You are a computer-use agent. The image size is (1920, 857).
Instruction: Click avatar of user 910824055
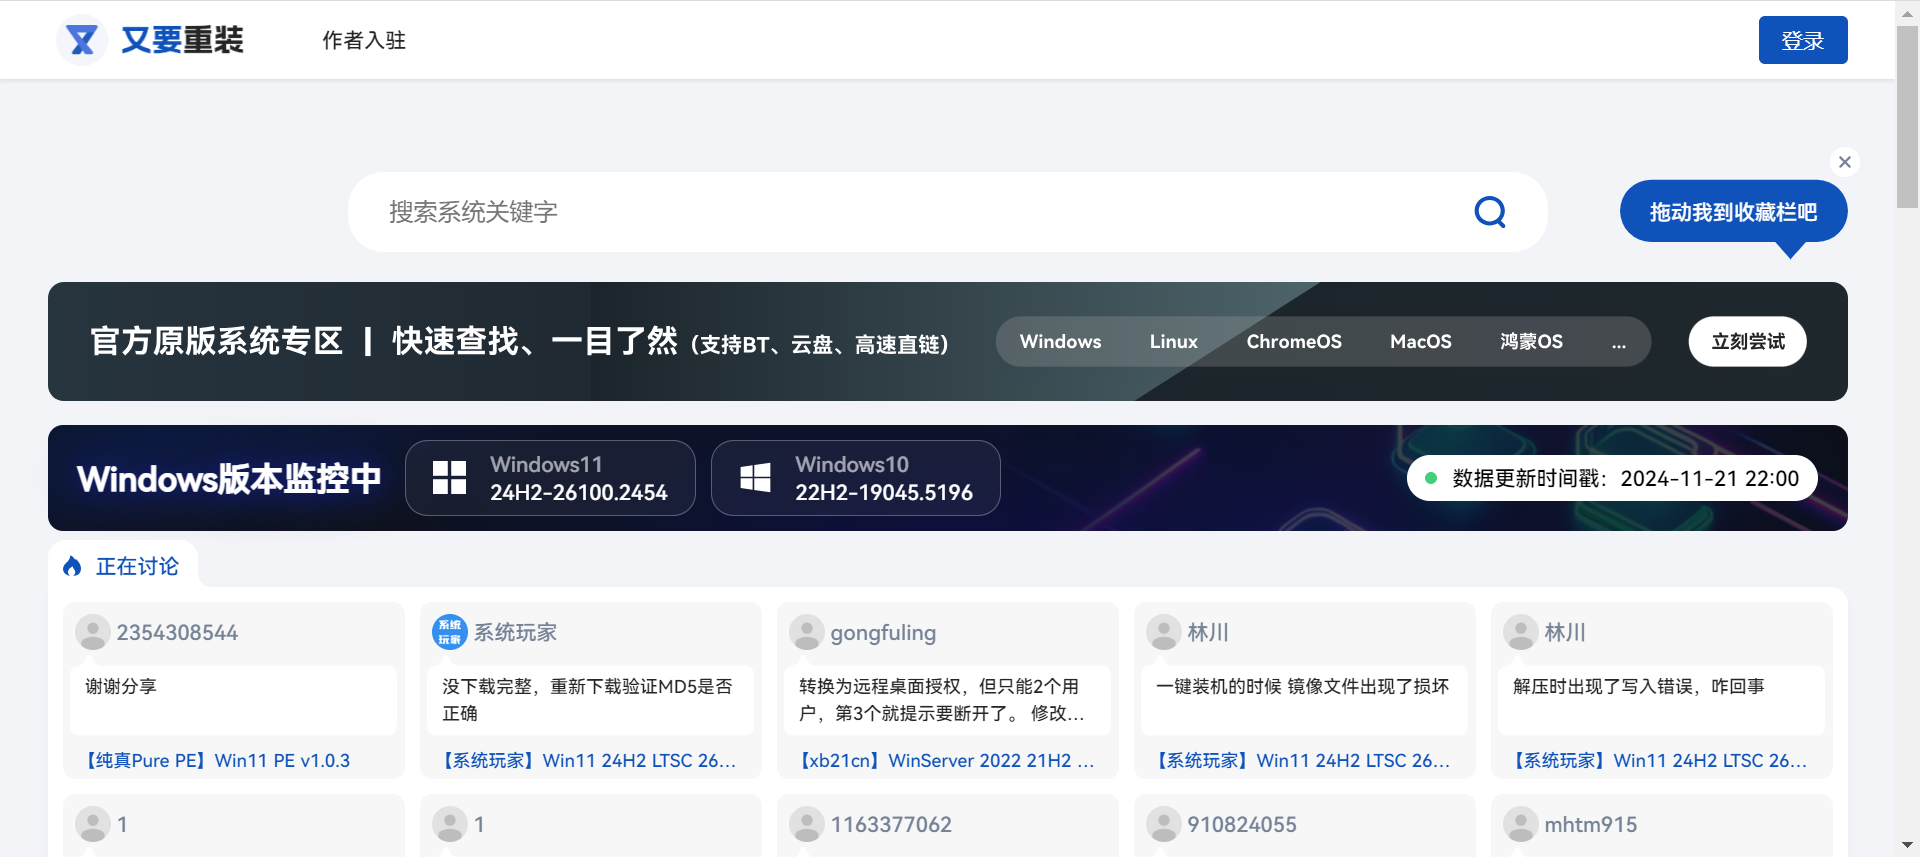pyautogui.click(x=1164, y=824)
